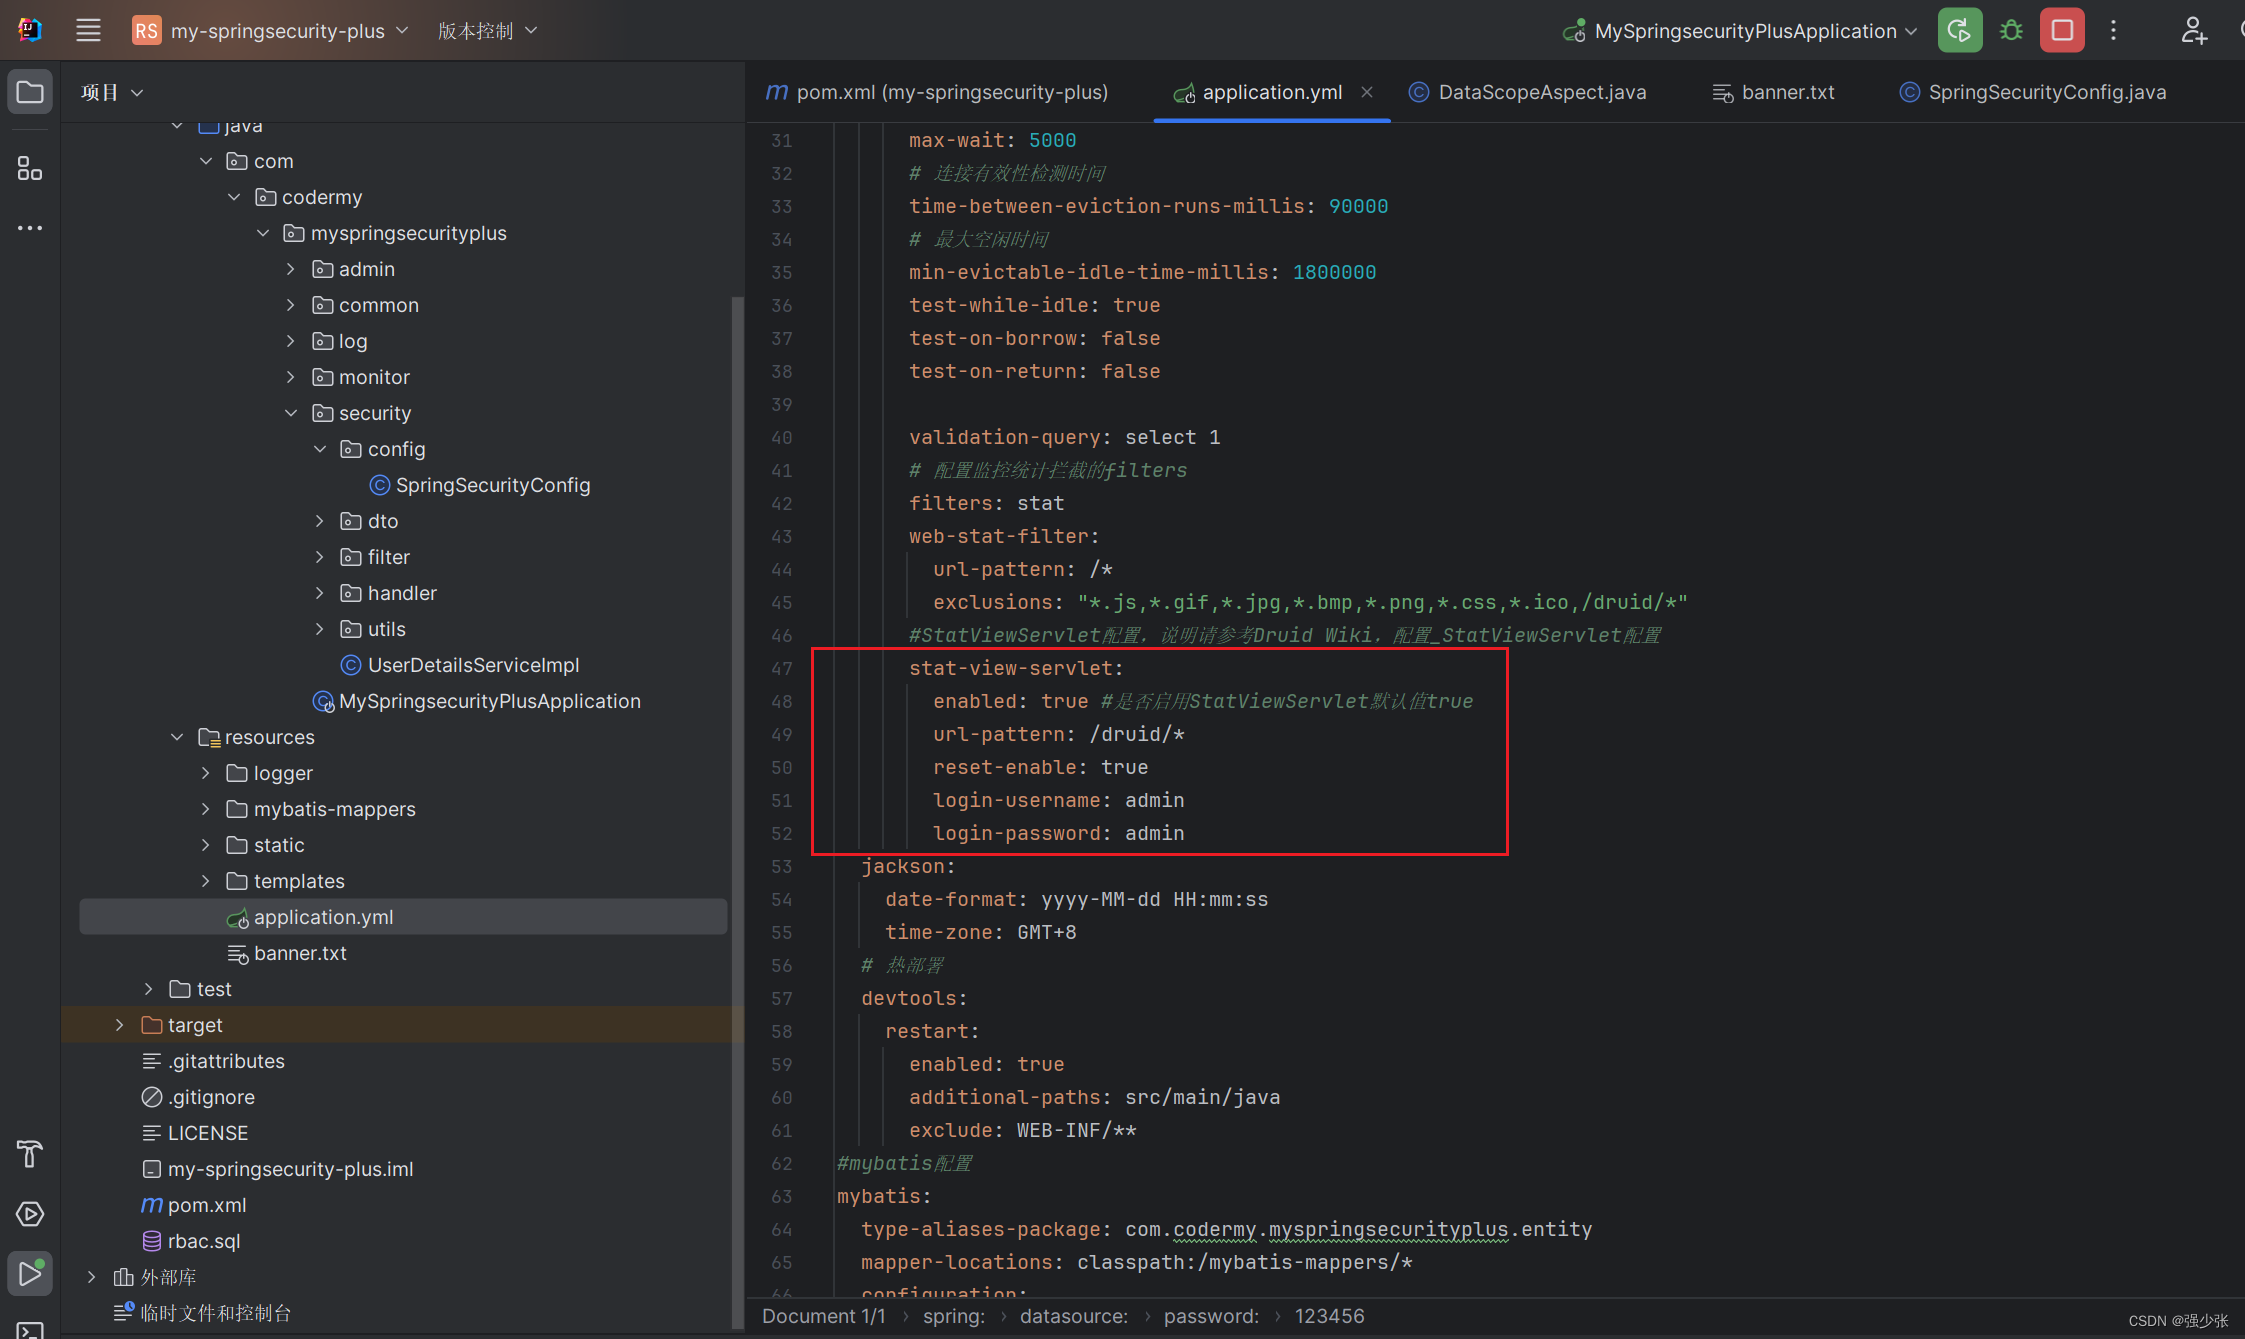Expand the common package
The height and width of the screenshot is (1339, 2245).
290,305
